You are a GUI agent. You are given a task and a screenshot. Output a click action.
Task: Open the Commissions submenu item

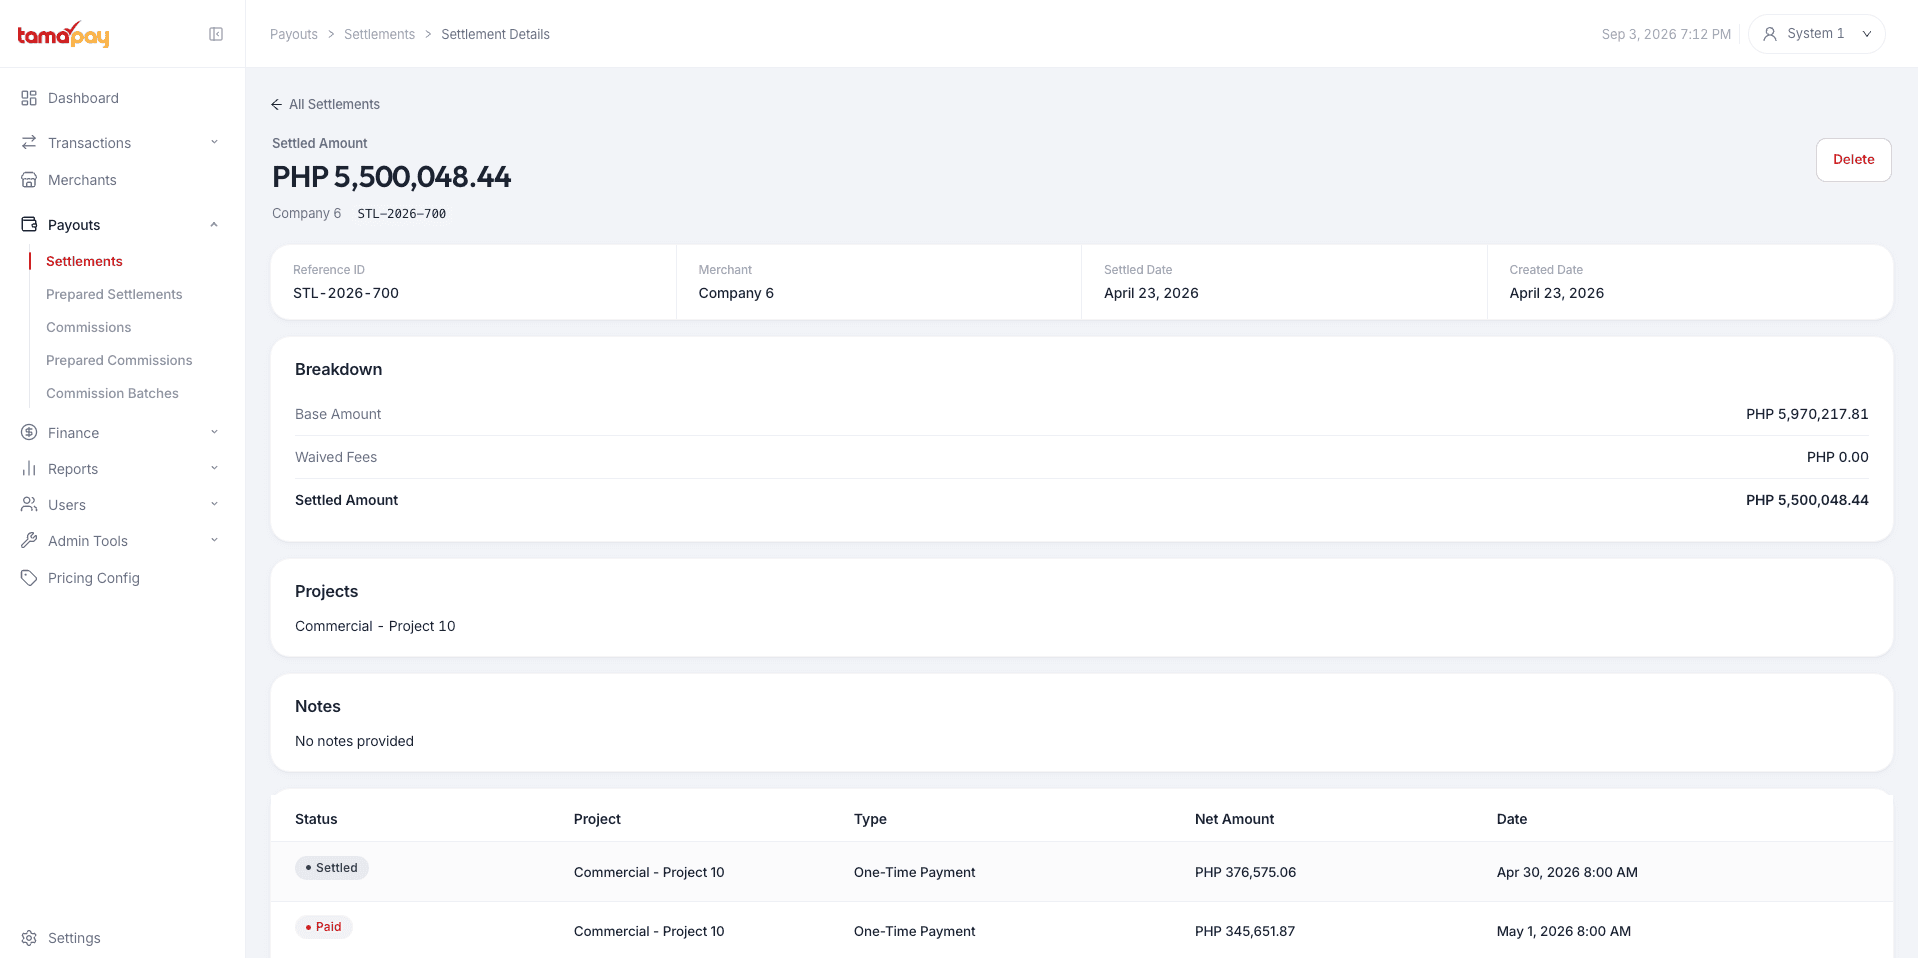tap(88, 327)
